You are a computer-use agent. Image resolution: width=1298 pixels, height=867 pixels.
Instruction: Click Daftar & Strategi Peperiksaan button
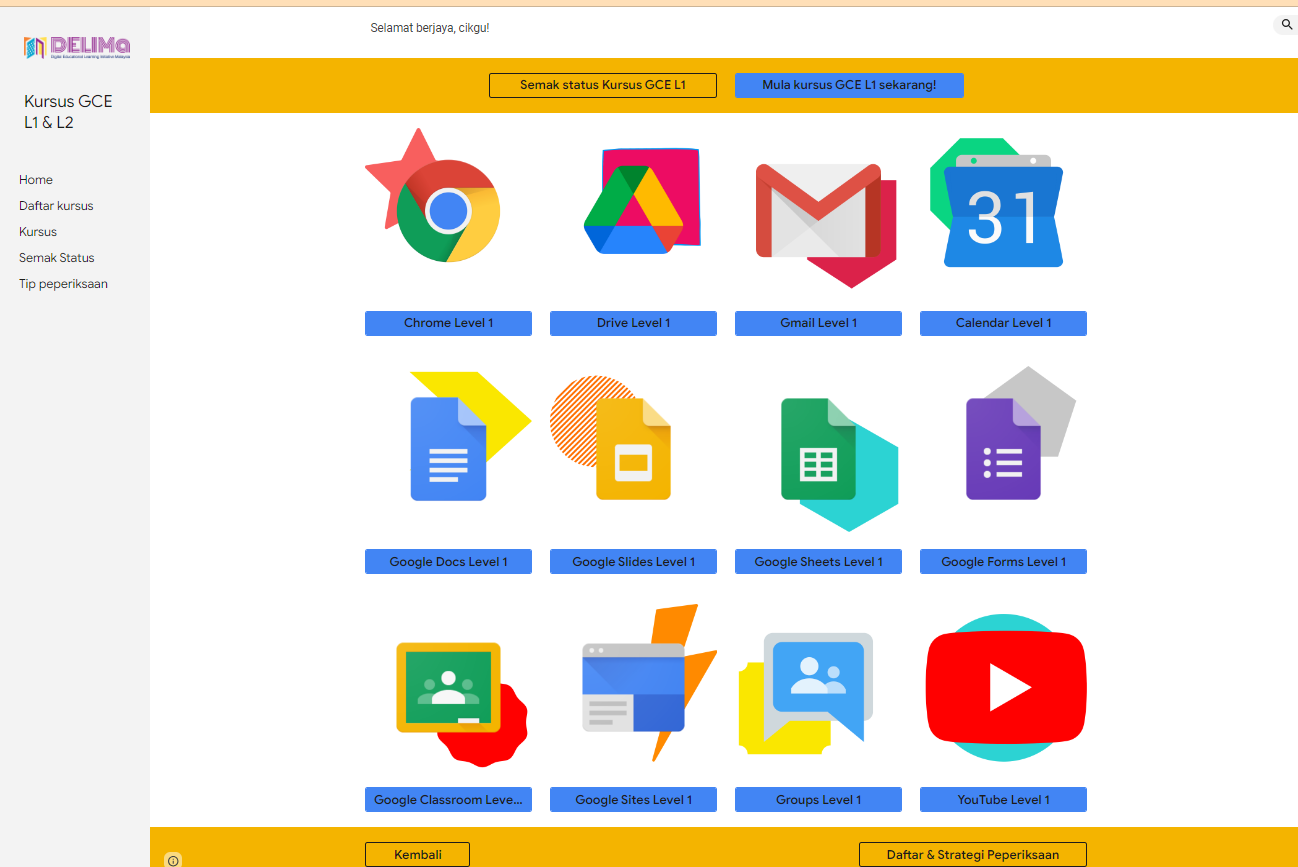coord(973,855)
